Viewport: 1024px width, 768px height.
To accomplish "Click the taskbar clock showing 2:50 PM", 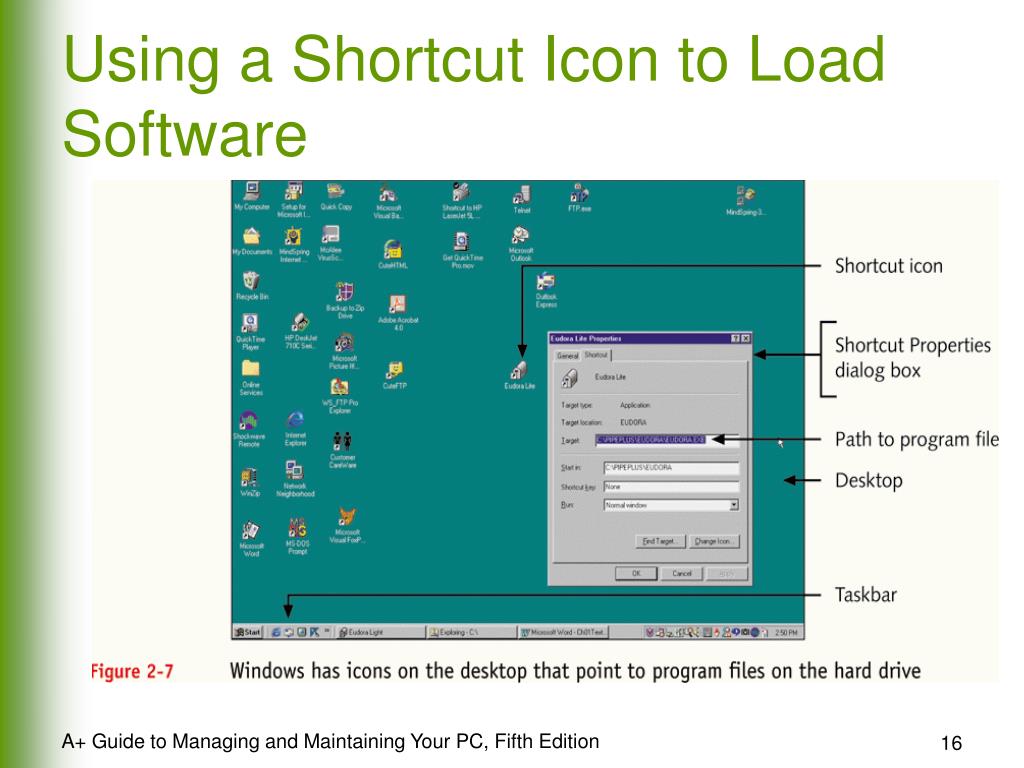I will coord(787,632).
